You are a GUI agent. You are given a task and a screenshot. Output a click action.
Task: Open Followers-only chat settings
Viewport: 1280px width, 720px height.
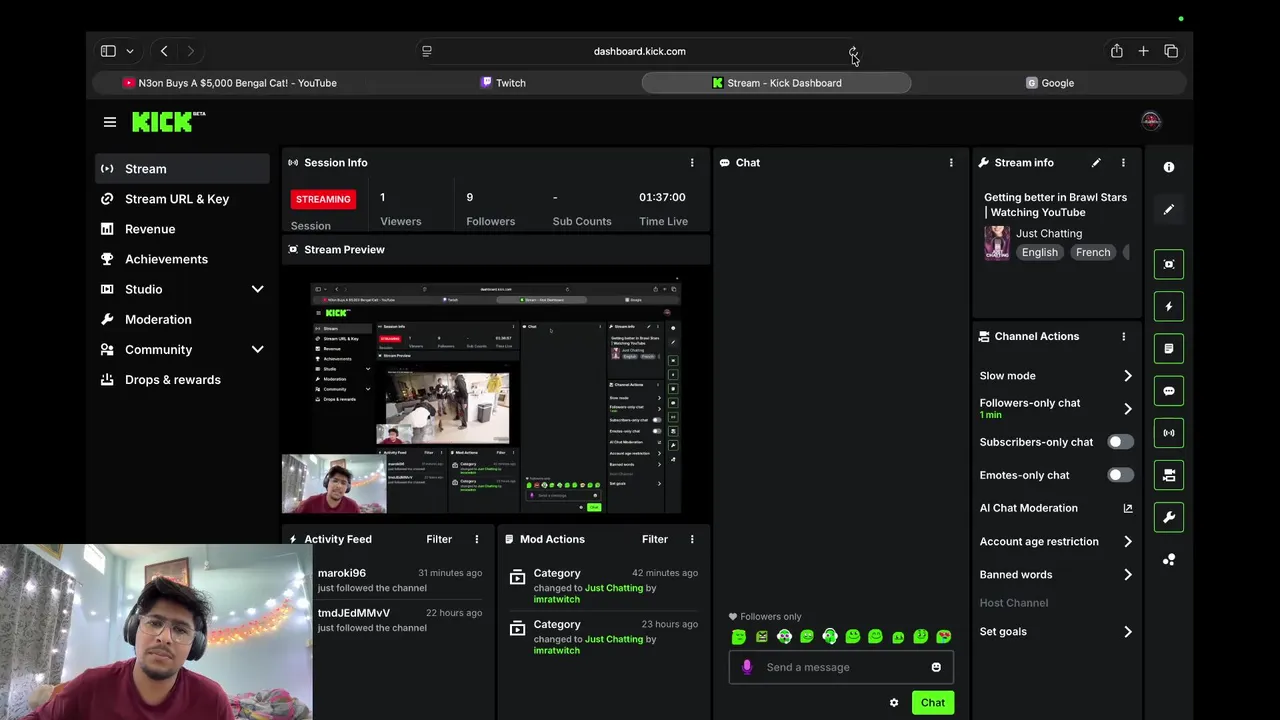point(1056,408)
